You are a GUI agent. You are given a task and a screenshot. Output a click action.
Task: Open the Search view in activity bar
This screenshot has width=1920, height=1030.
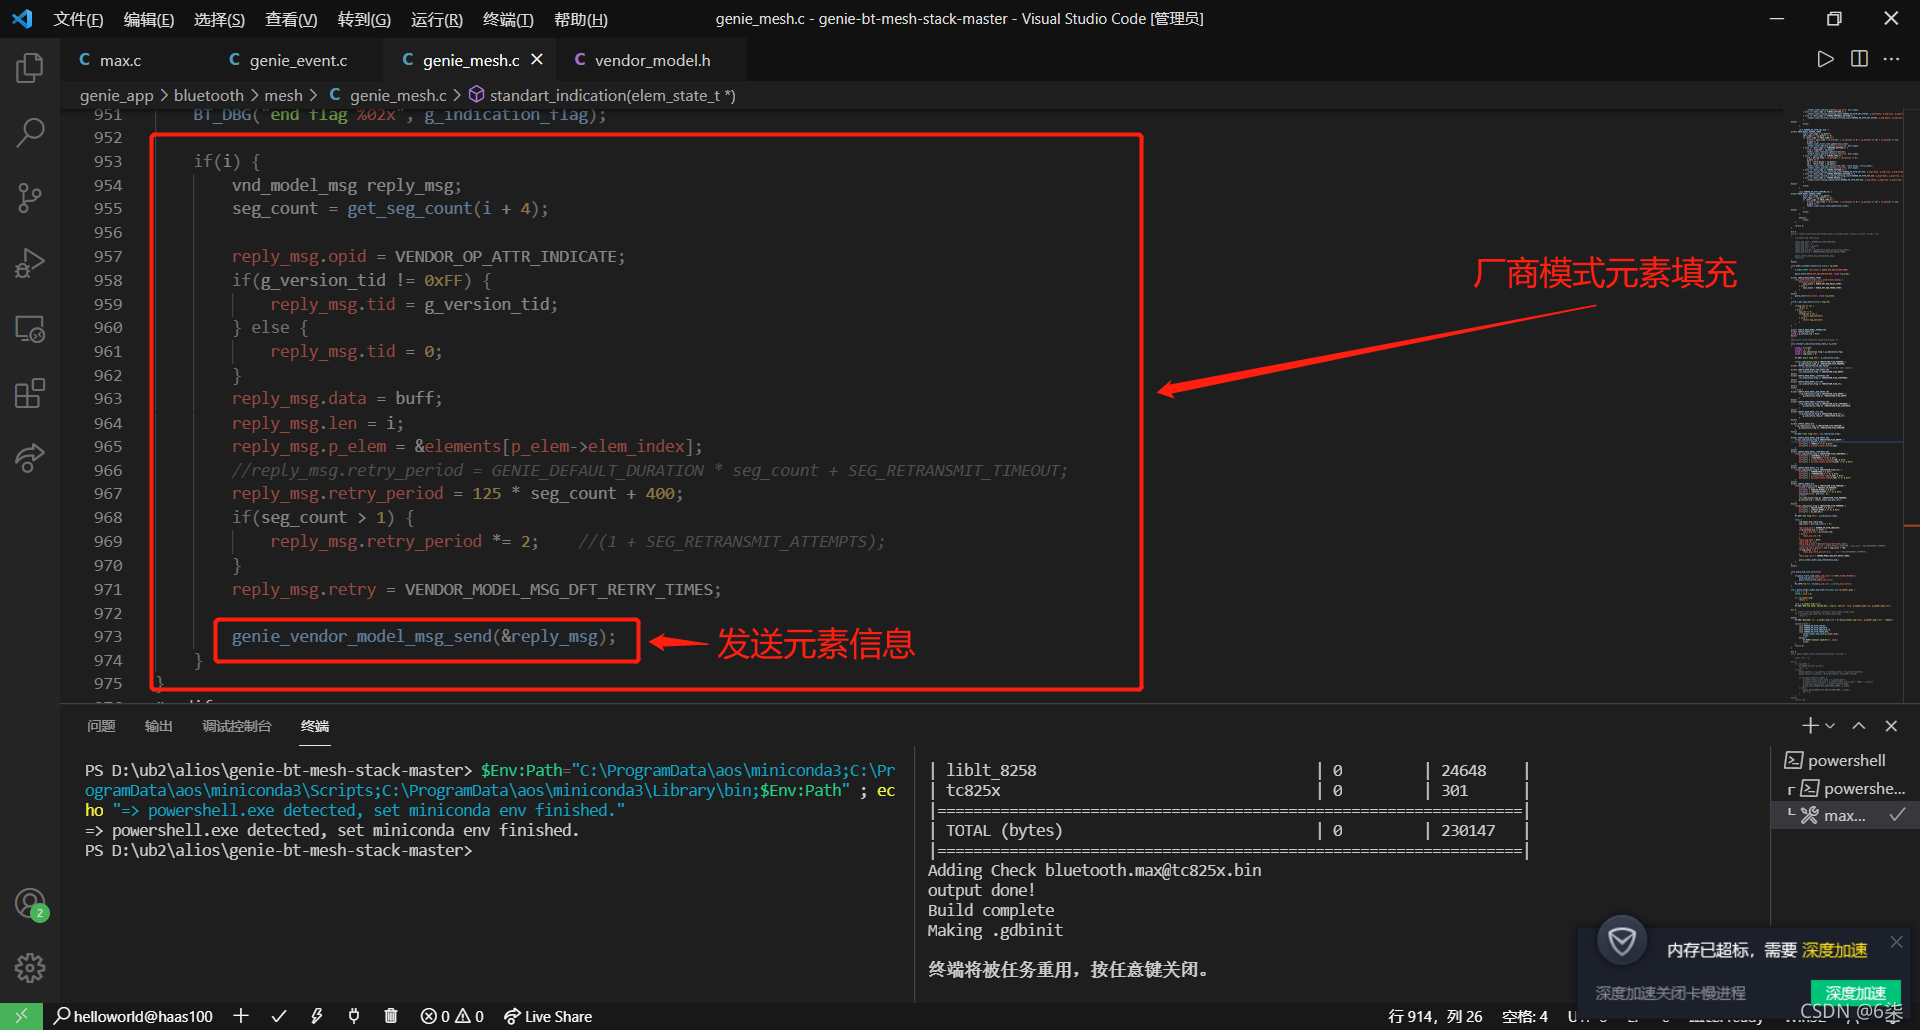tap(30, 133)
